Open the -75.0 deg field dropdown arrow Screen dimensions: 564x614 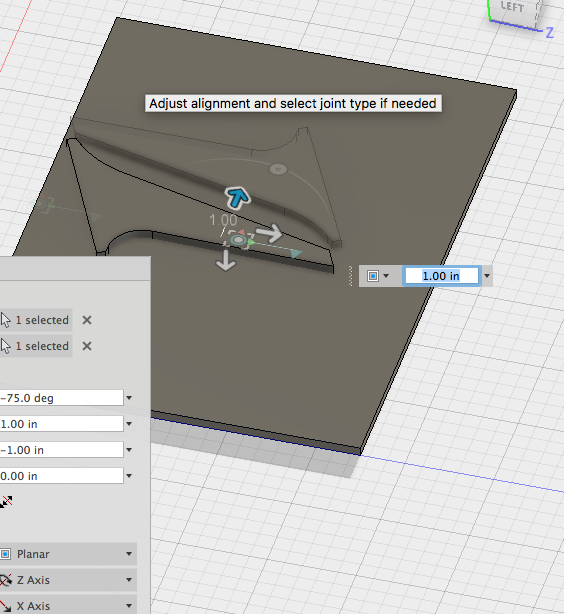coord(129,398)
